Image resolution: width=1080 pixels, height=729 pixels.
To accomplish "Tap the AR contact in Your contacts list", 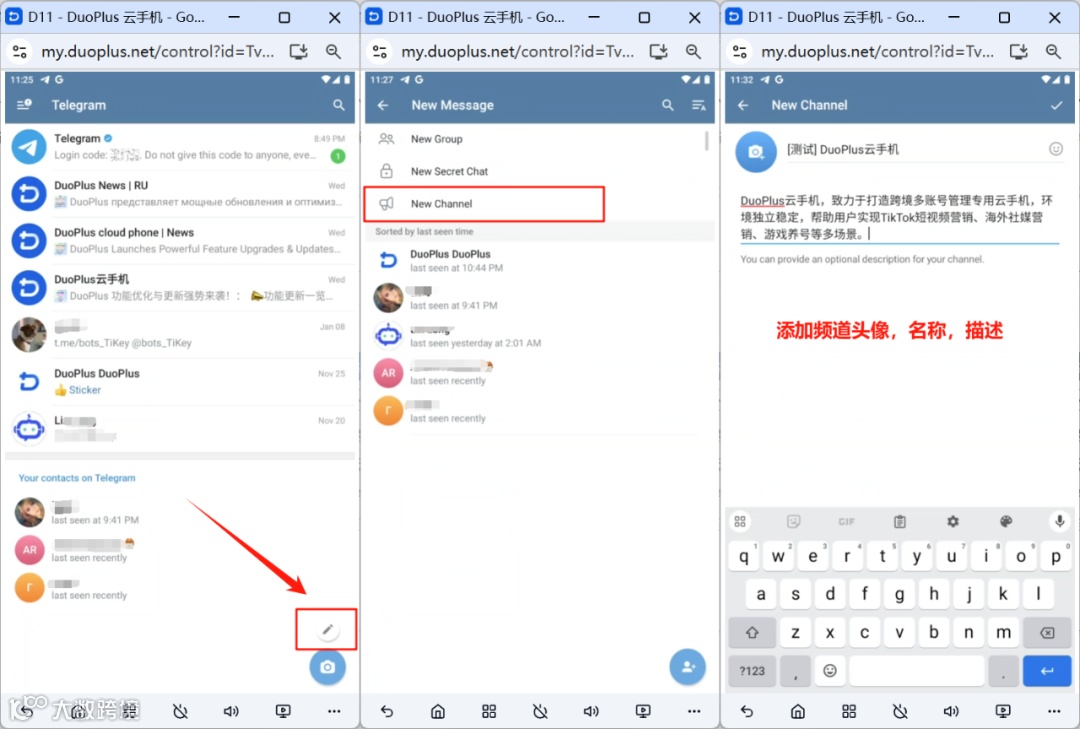I will pyautogui.click(x=180, y=550).
